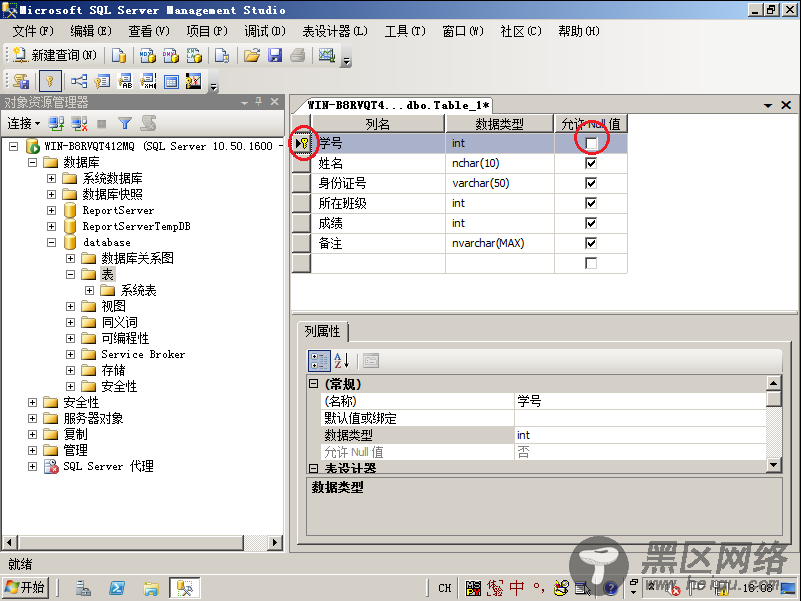
Task: Expand the 数据库快照 node
Action: click(51, 194)
